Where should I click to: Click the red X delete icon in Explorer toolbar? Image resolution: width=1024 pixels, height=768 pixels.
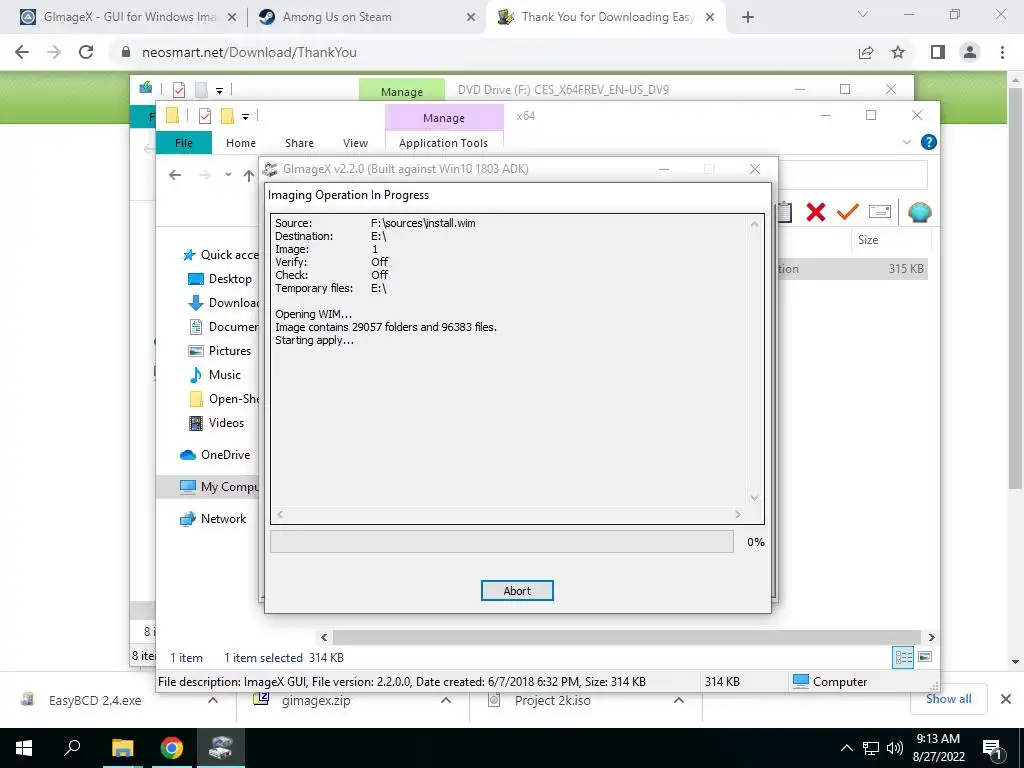point(815,212)
